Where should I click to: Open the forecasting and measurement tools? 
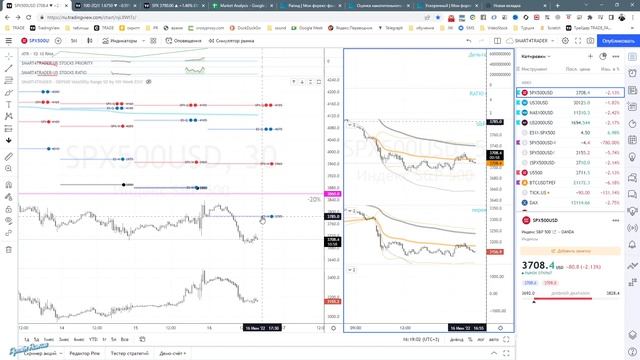click(x=9, y=129)
